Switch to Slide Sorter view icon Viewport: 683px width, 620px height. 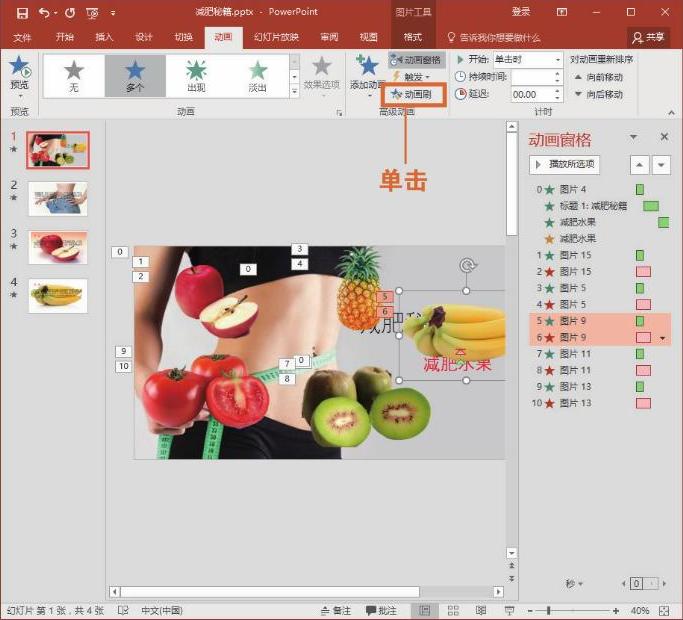click(453, 610)
